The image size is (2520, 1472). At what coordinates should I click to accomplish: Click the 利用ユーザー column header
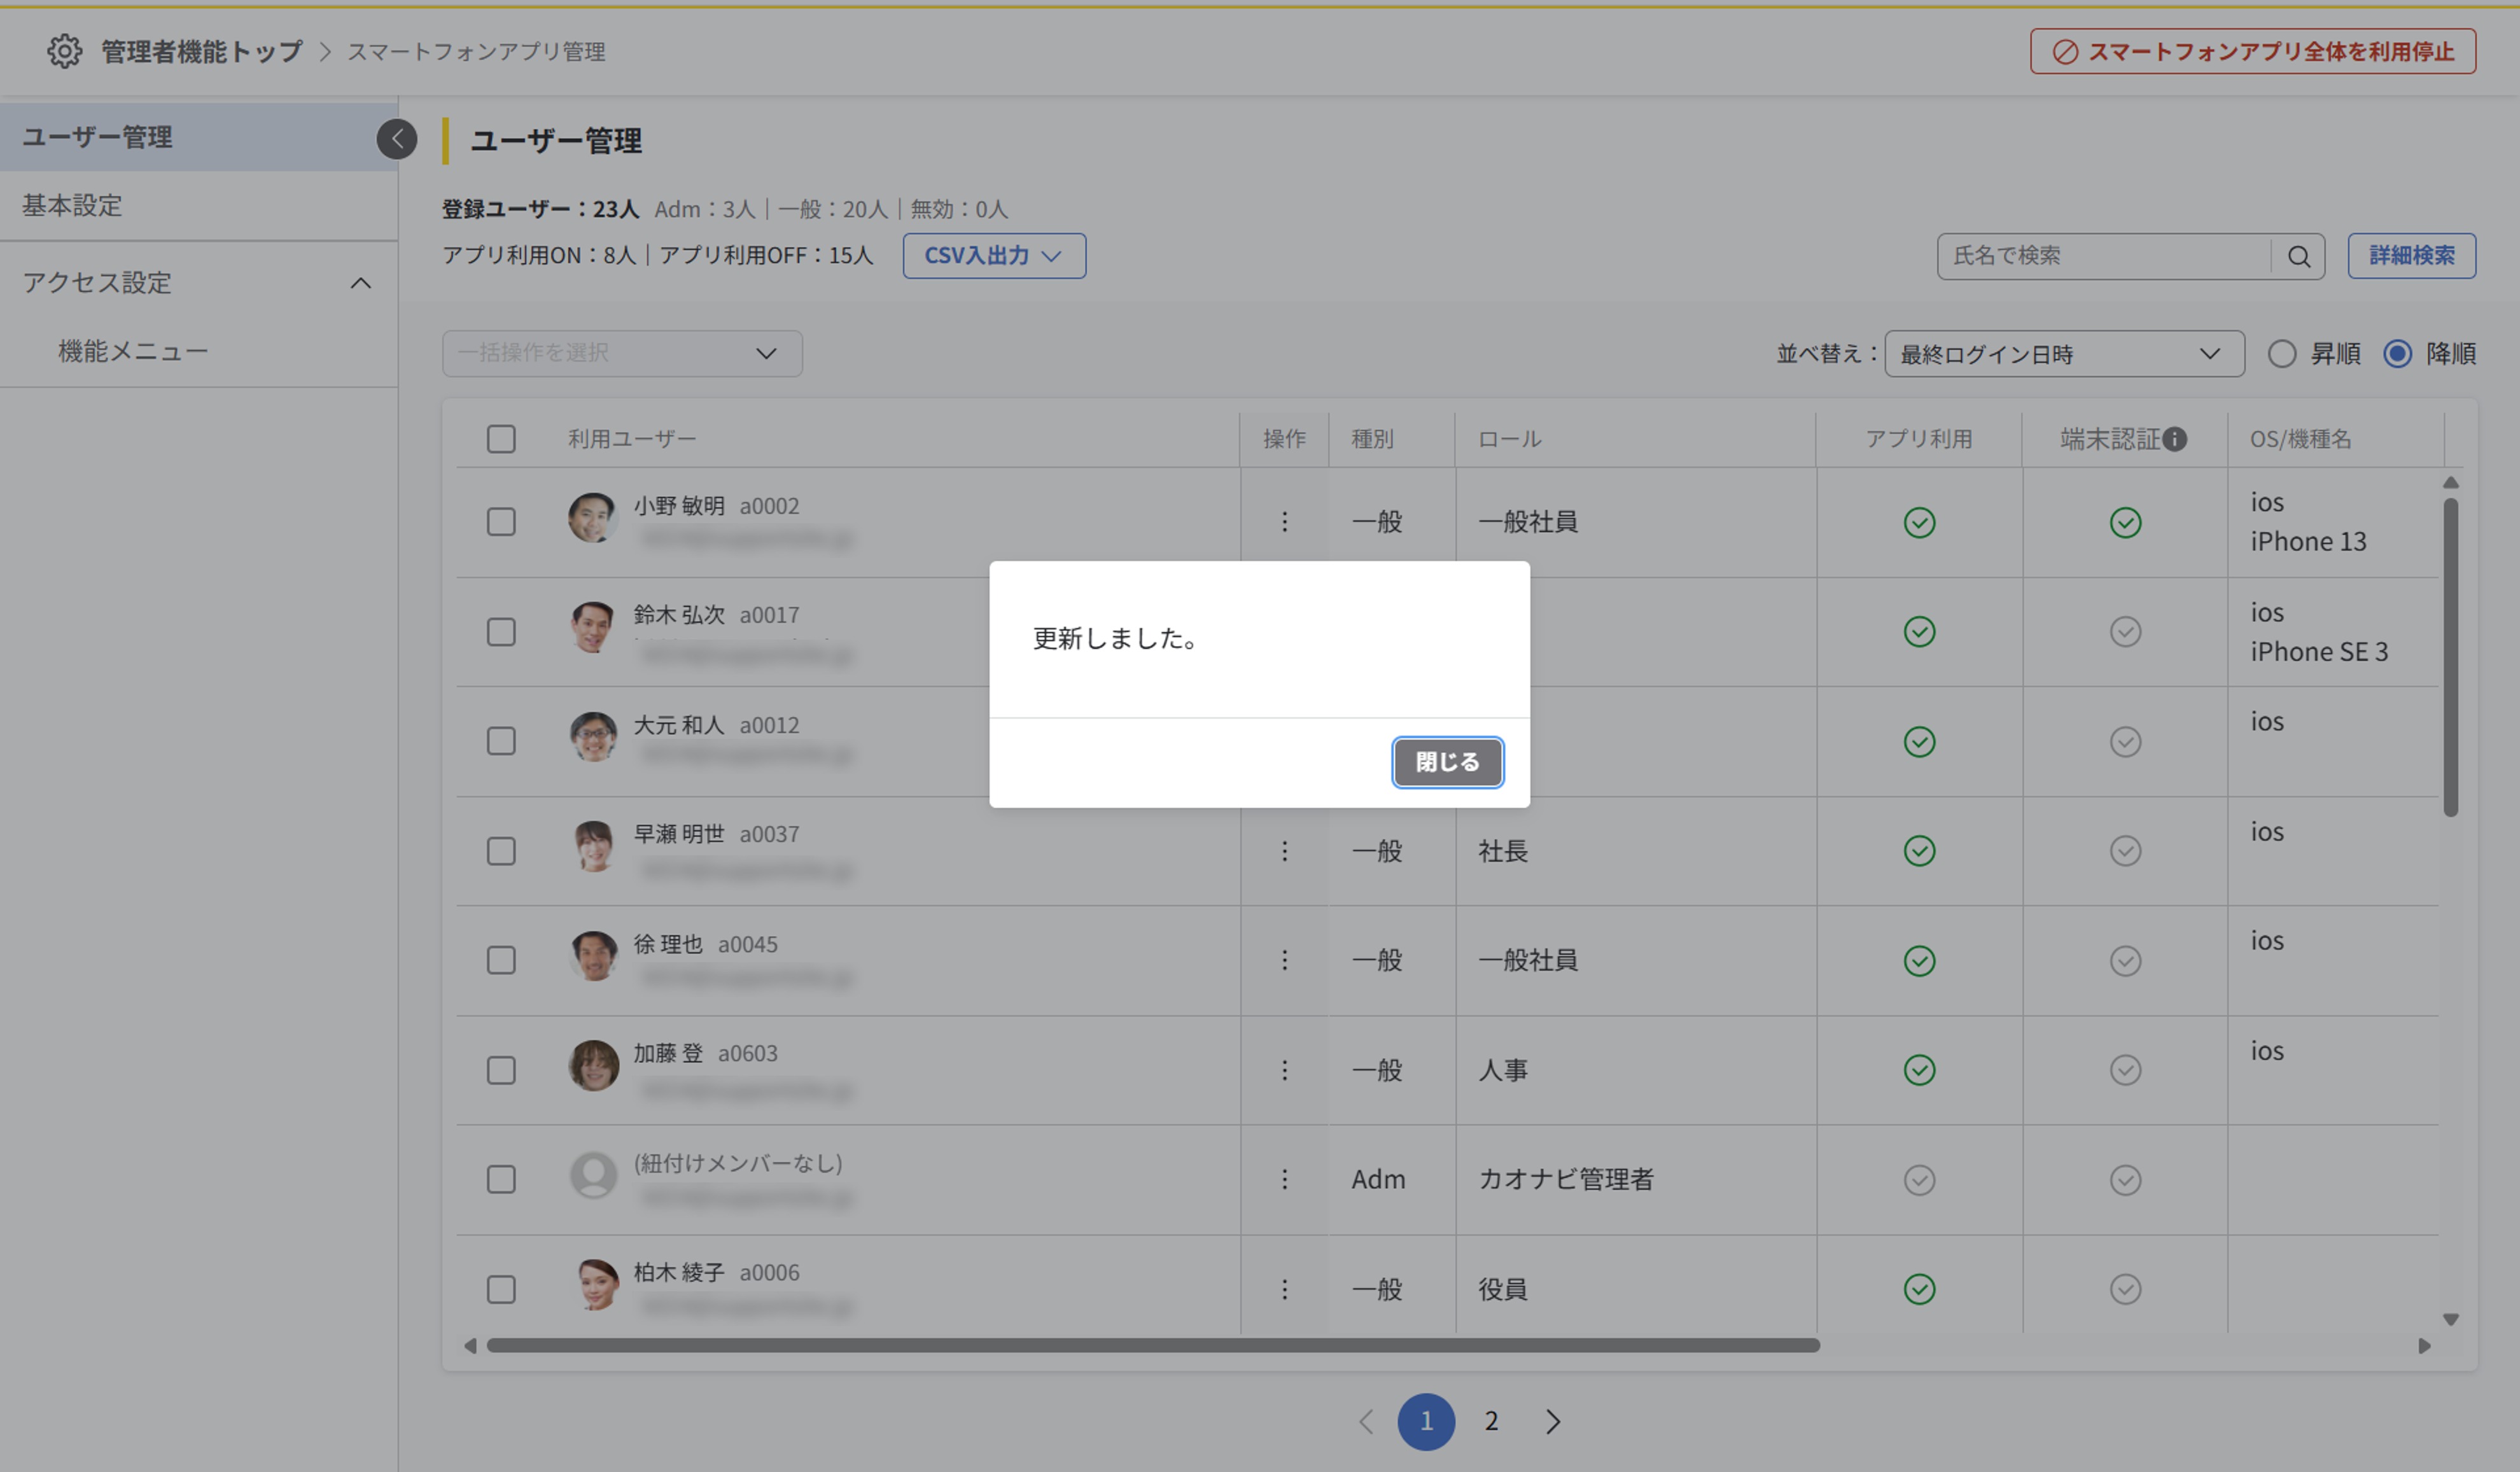coord(632,439)
